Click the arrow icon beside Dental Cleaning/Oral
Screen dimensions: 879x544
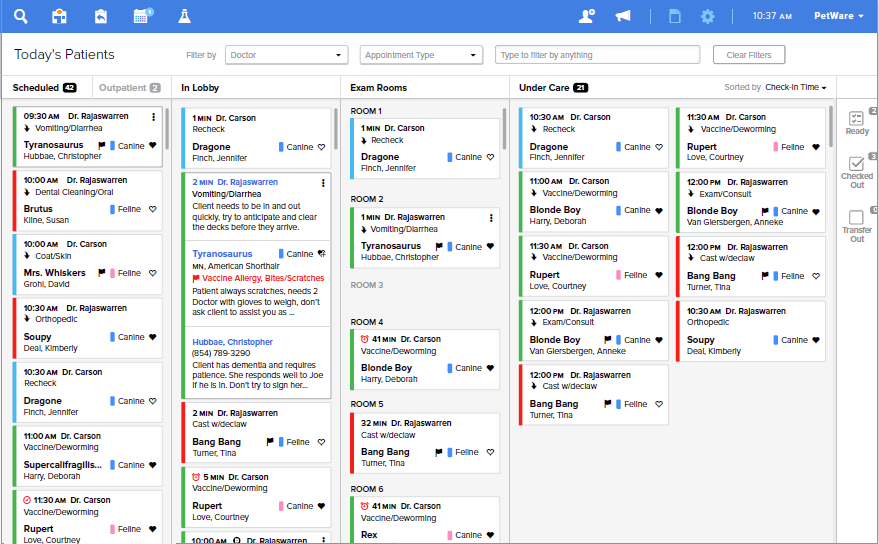pyautogui.click(x=27, y=192)
